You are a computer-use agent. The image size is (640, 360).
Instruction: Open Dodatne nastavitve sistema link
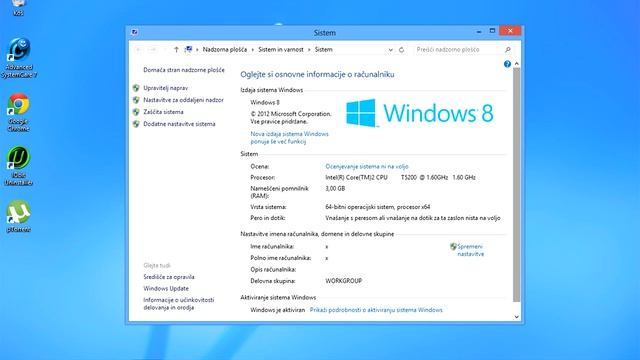pos(179,124)
